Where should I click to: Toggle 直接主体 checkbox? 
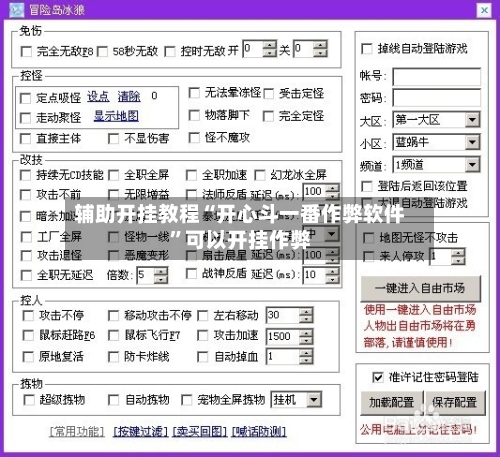tap(25, 139)
